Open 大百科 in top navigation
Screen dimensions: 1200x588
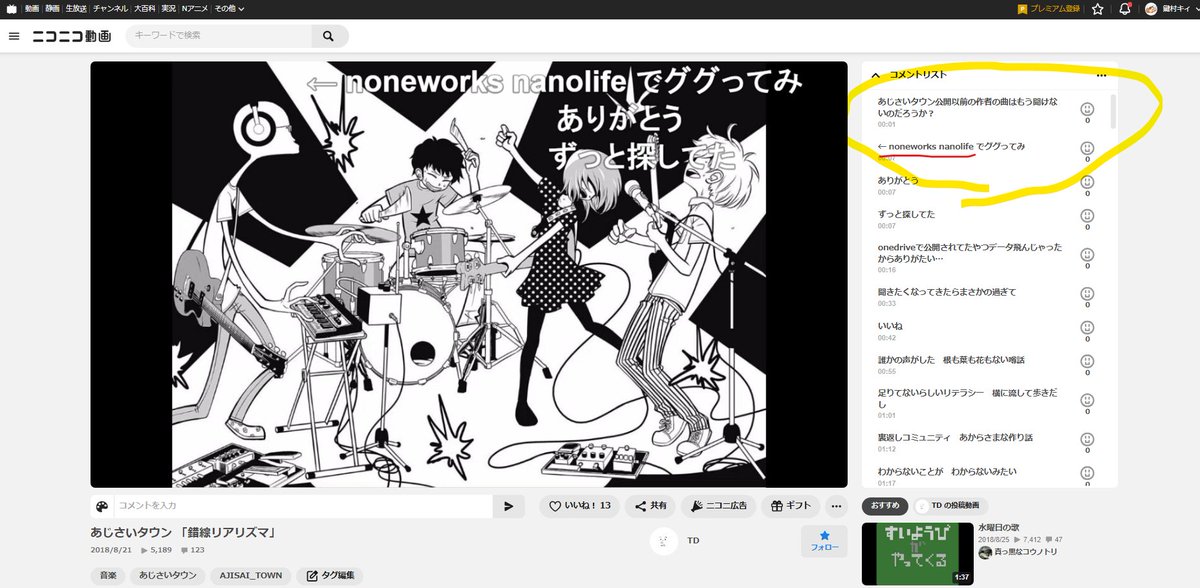tap(145, 9)
